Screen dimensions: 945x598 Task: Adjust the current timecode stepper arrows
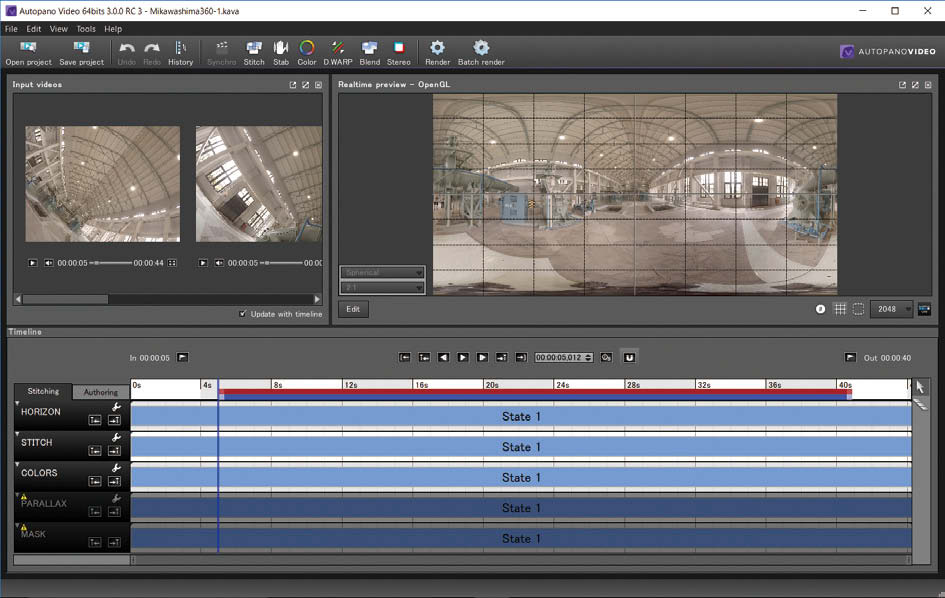tap(589, 357)
